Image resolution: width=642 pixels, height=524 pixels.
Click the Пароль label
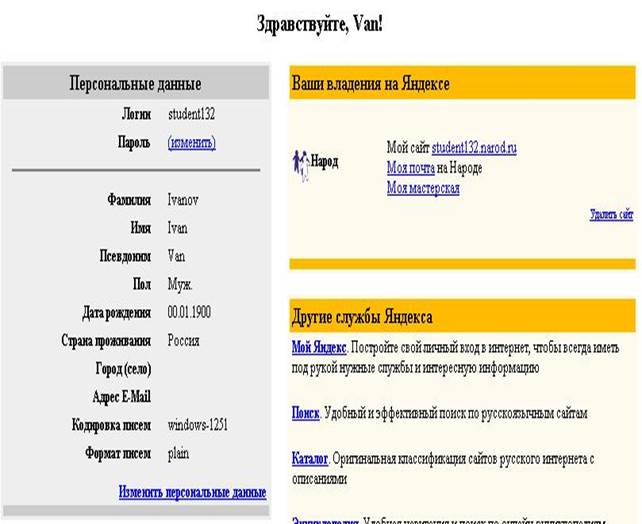134,142
